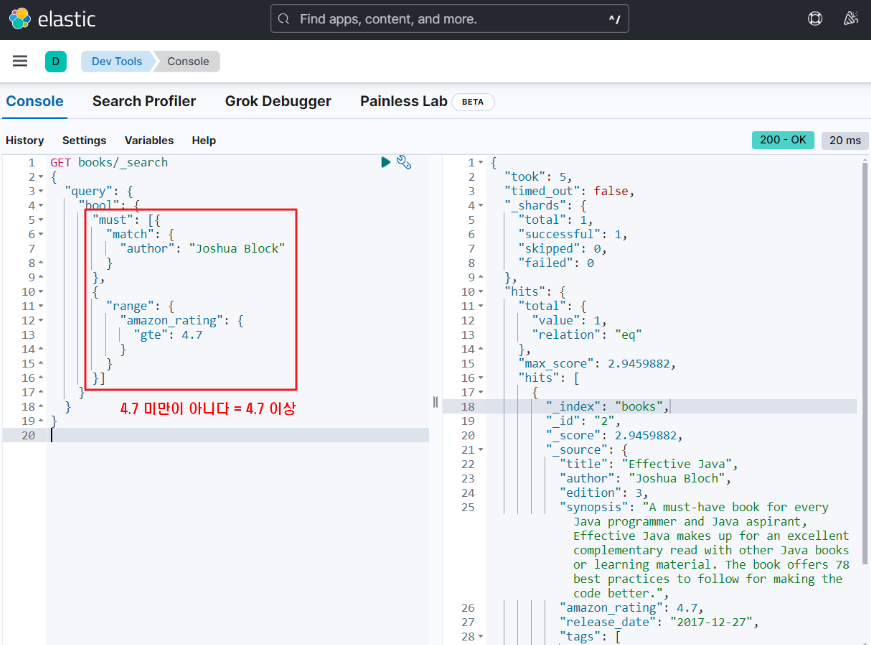Click the "_id": "2" line

coord(583,421)
